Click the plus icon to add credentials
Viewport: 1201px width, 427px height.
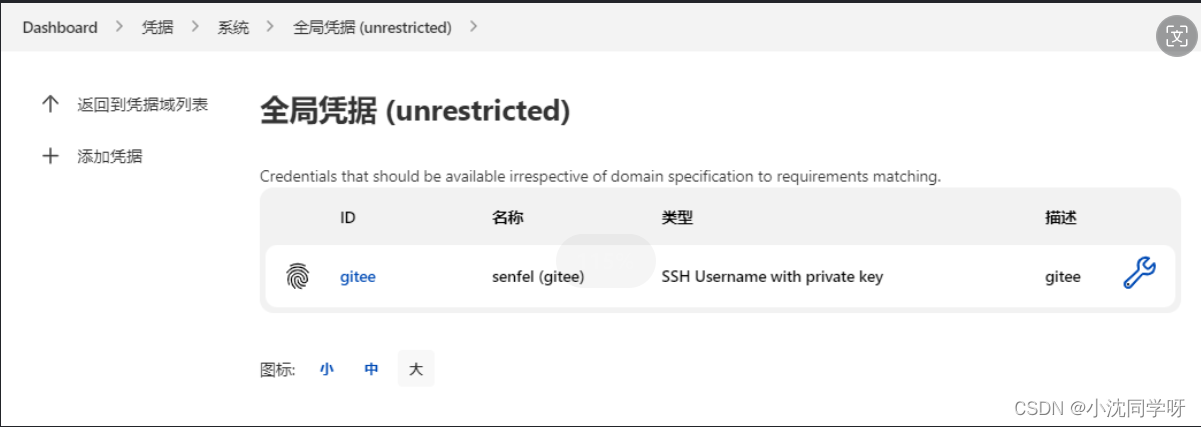[50, 156]
